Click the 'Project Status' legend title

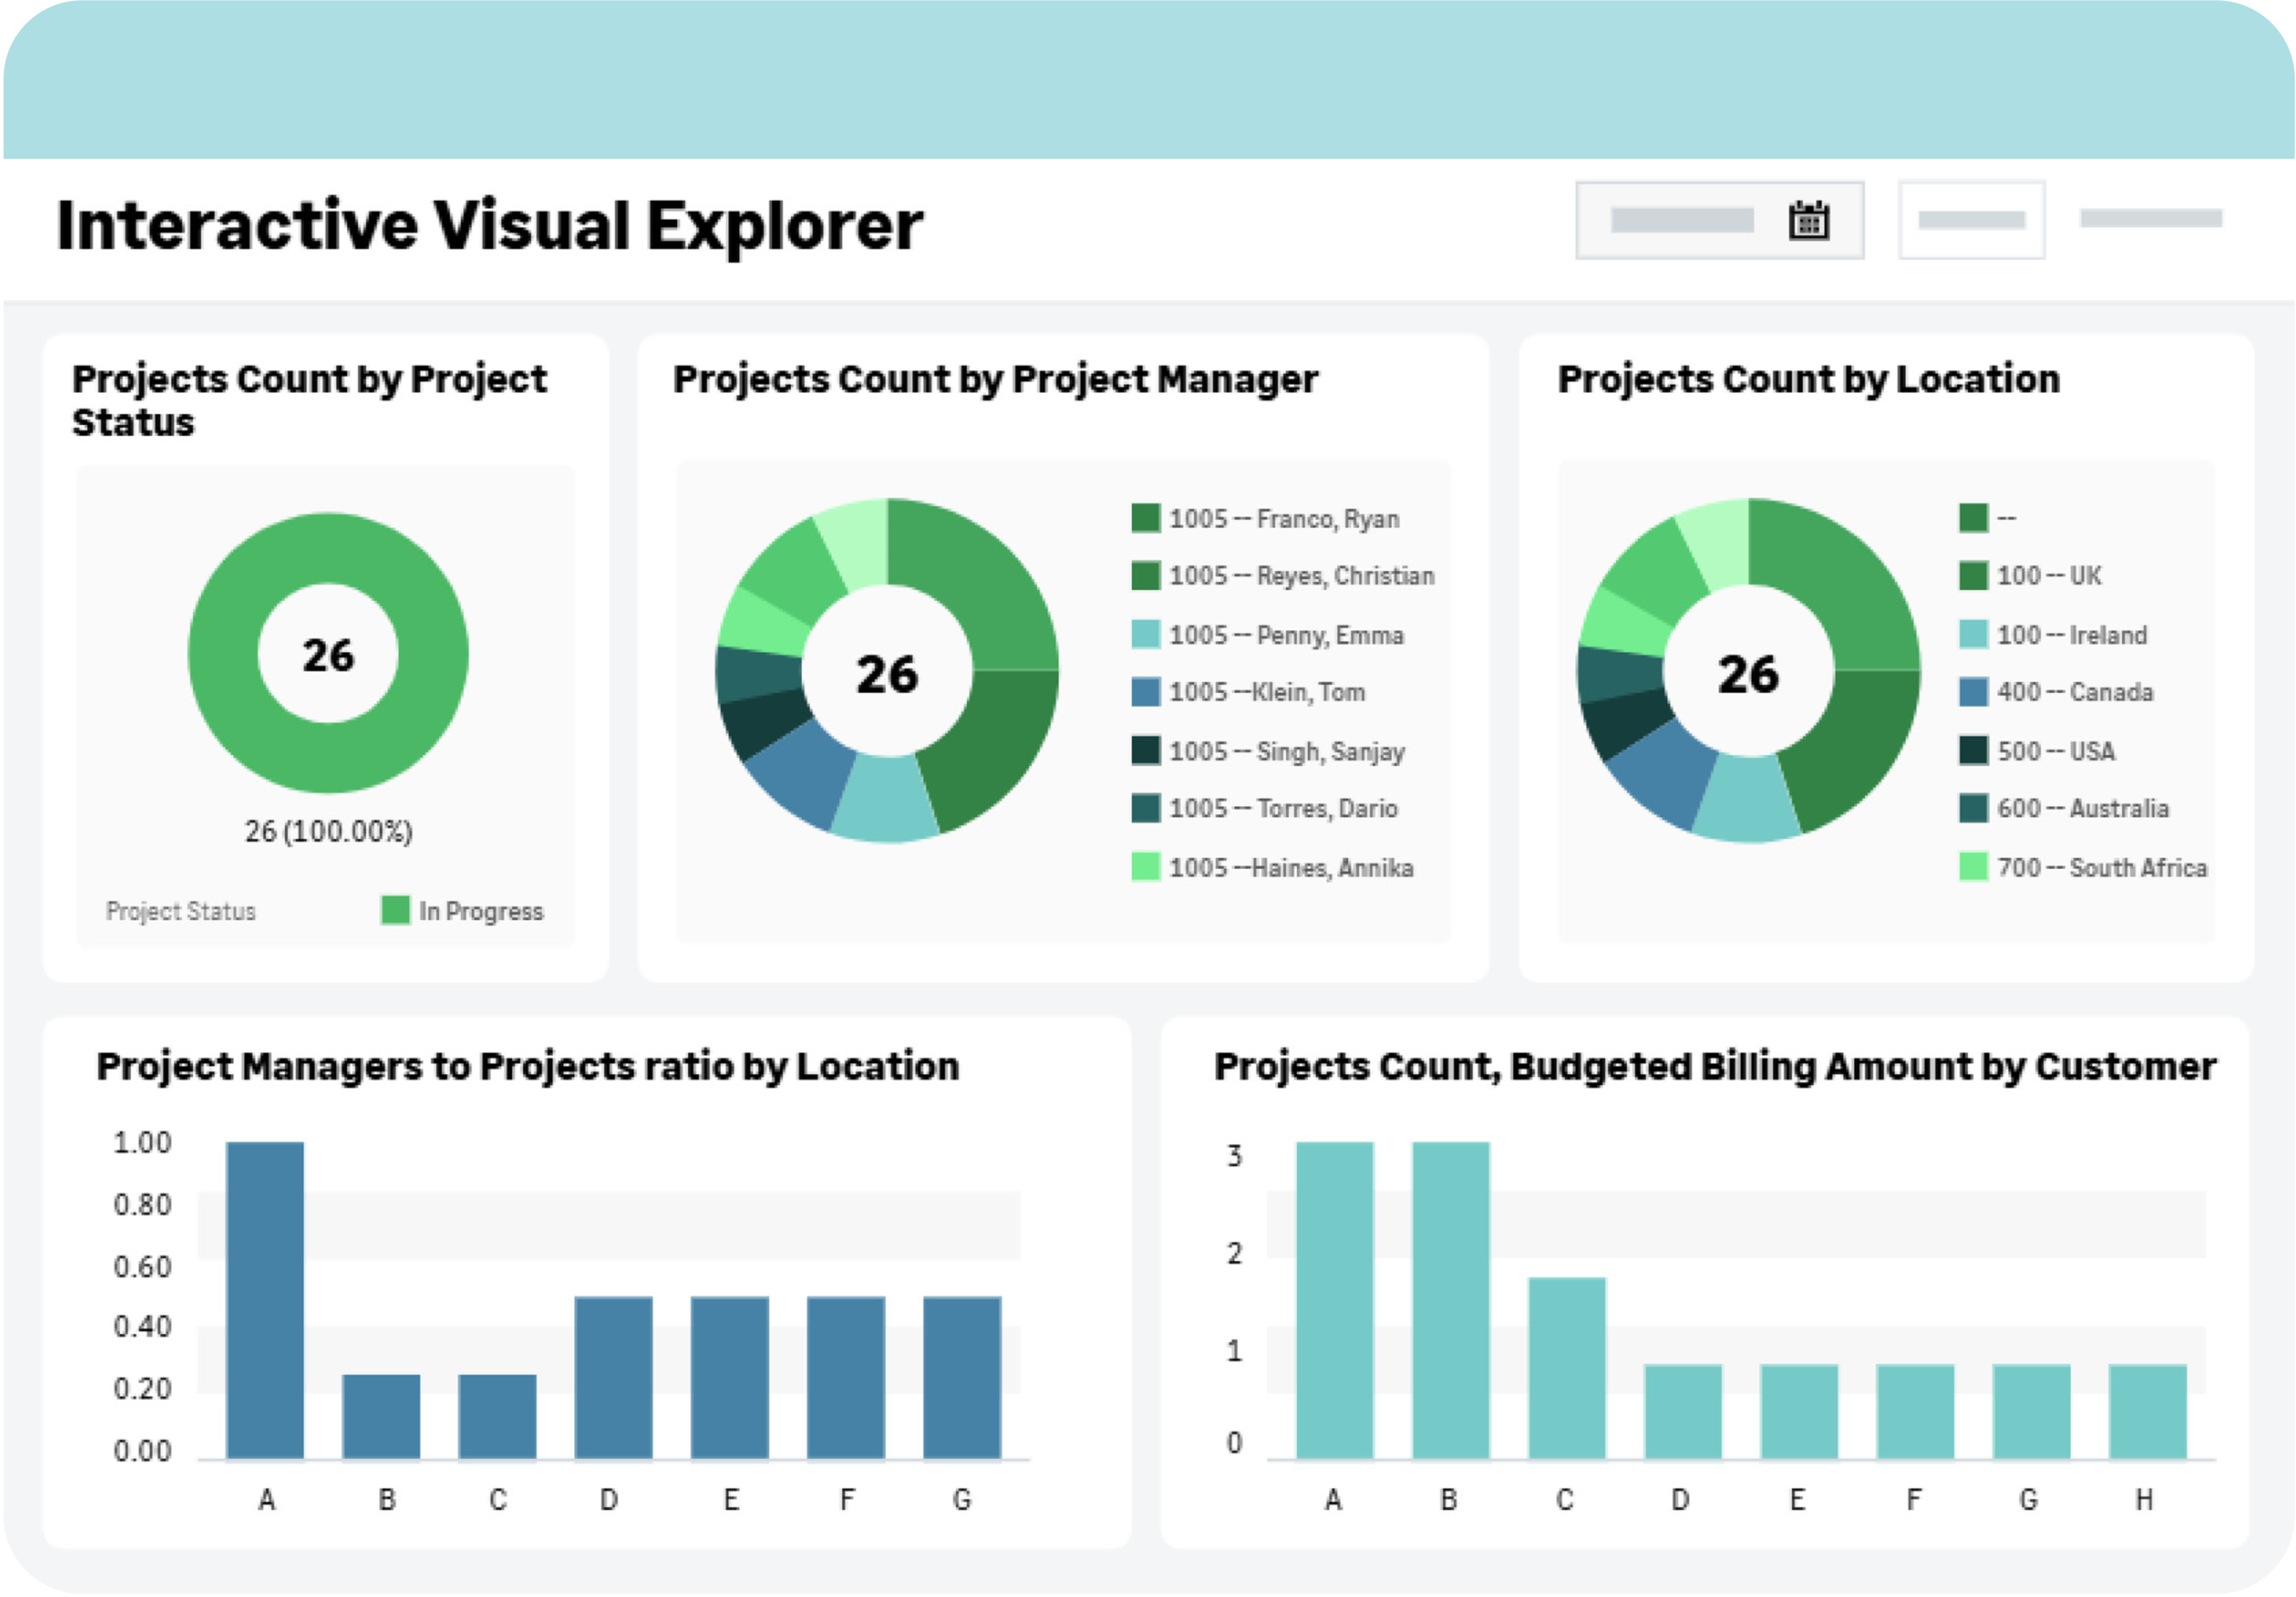coord(181,911)
